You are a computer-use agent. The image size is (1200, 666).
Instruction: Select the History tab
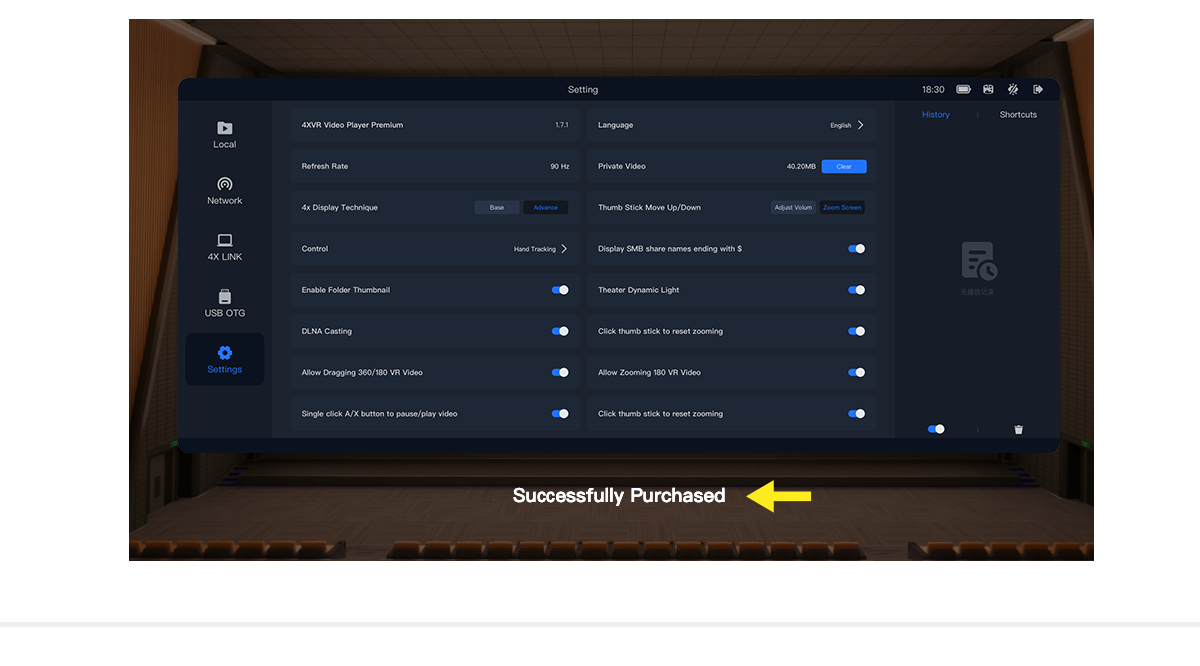936,115
